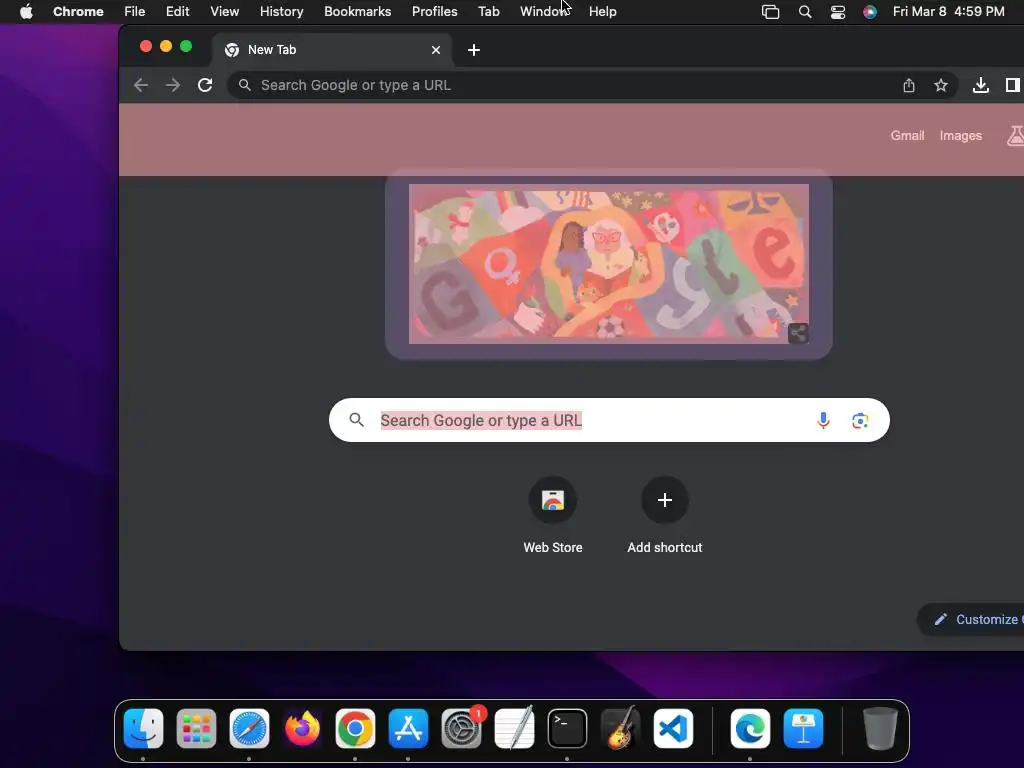Search icon inside the center search box
Image resolution: width=1024 pixels, height=768 pixels.
point(356,420)
